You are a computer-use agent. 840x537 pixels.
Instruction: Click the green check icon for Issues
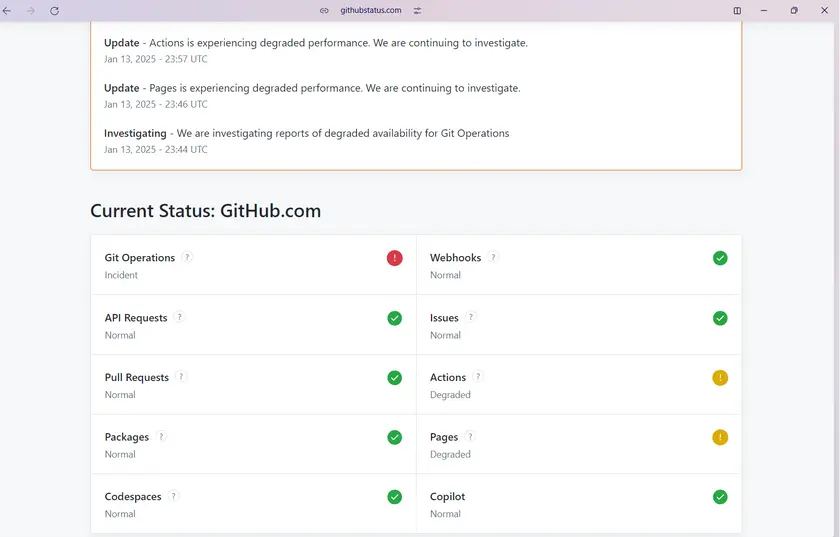click(720, 318)
